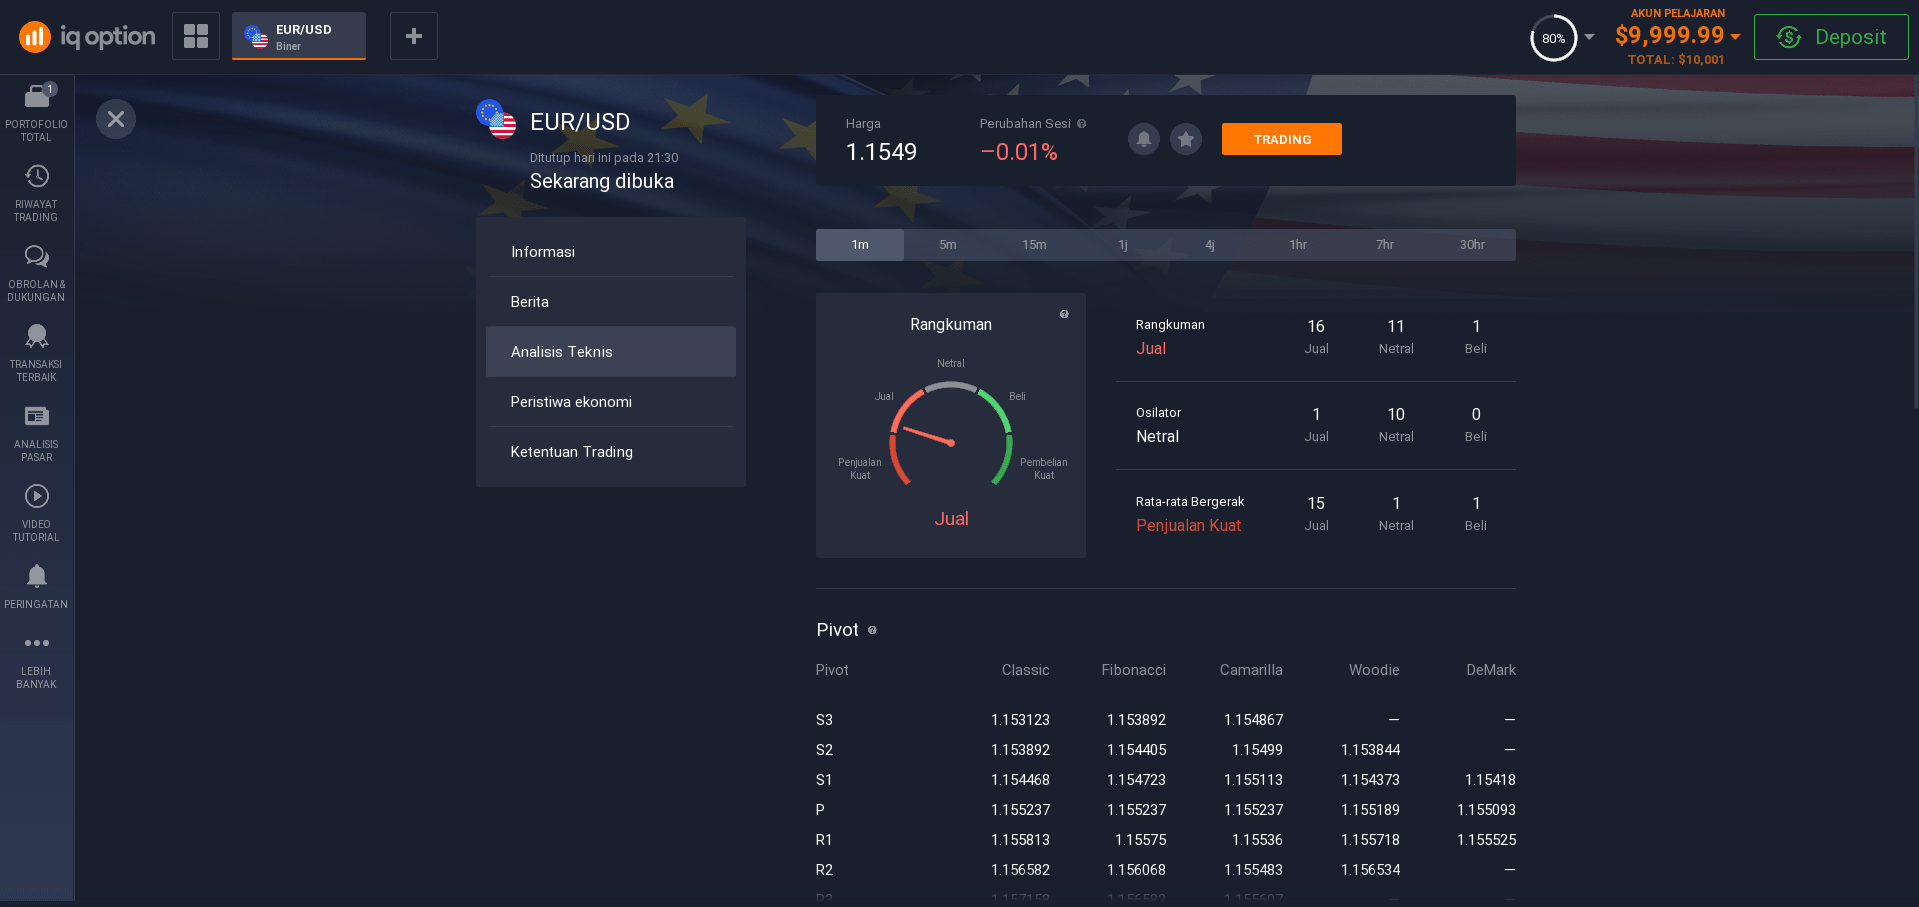Screen dimensions: 1919x907
Task: Open Transaksi Terbaik leaderboard icon
Action: coord(36,338)
